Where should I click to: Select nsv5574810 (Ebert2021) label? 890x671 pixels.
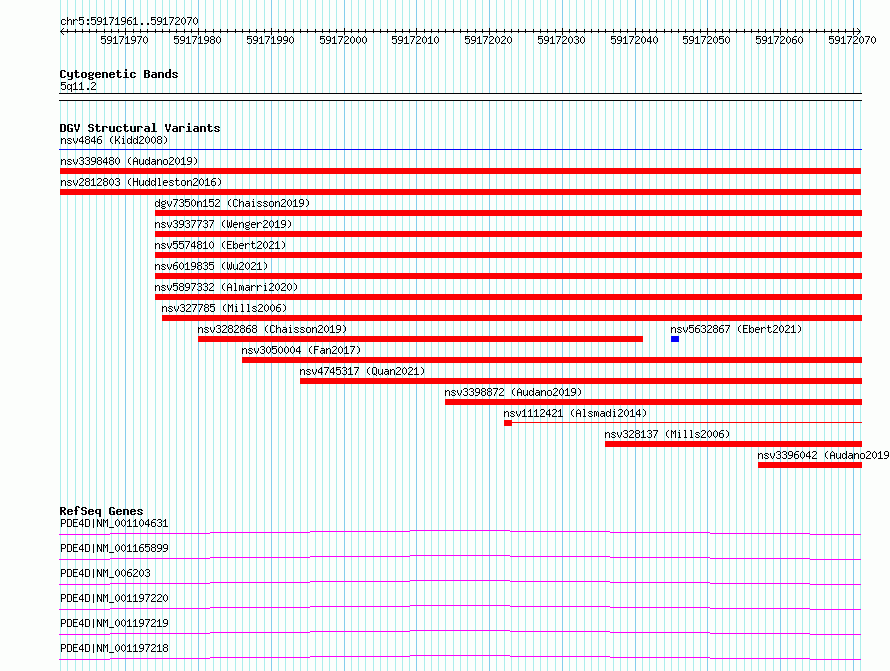220,245
